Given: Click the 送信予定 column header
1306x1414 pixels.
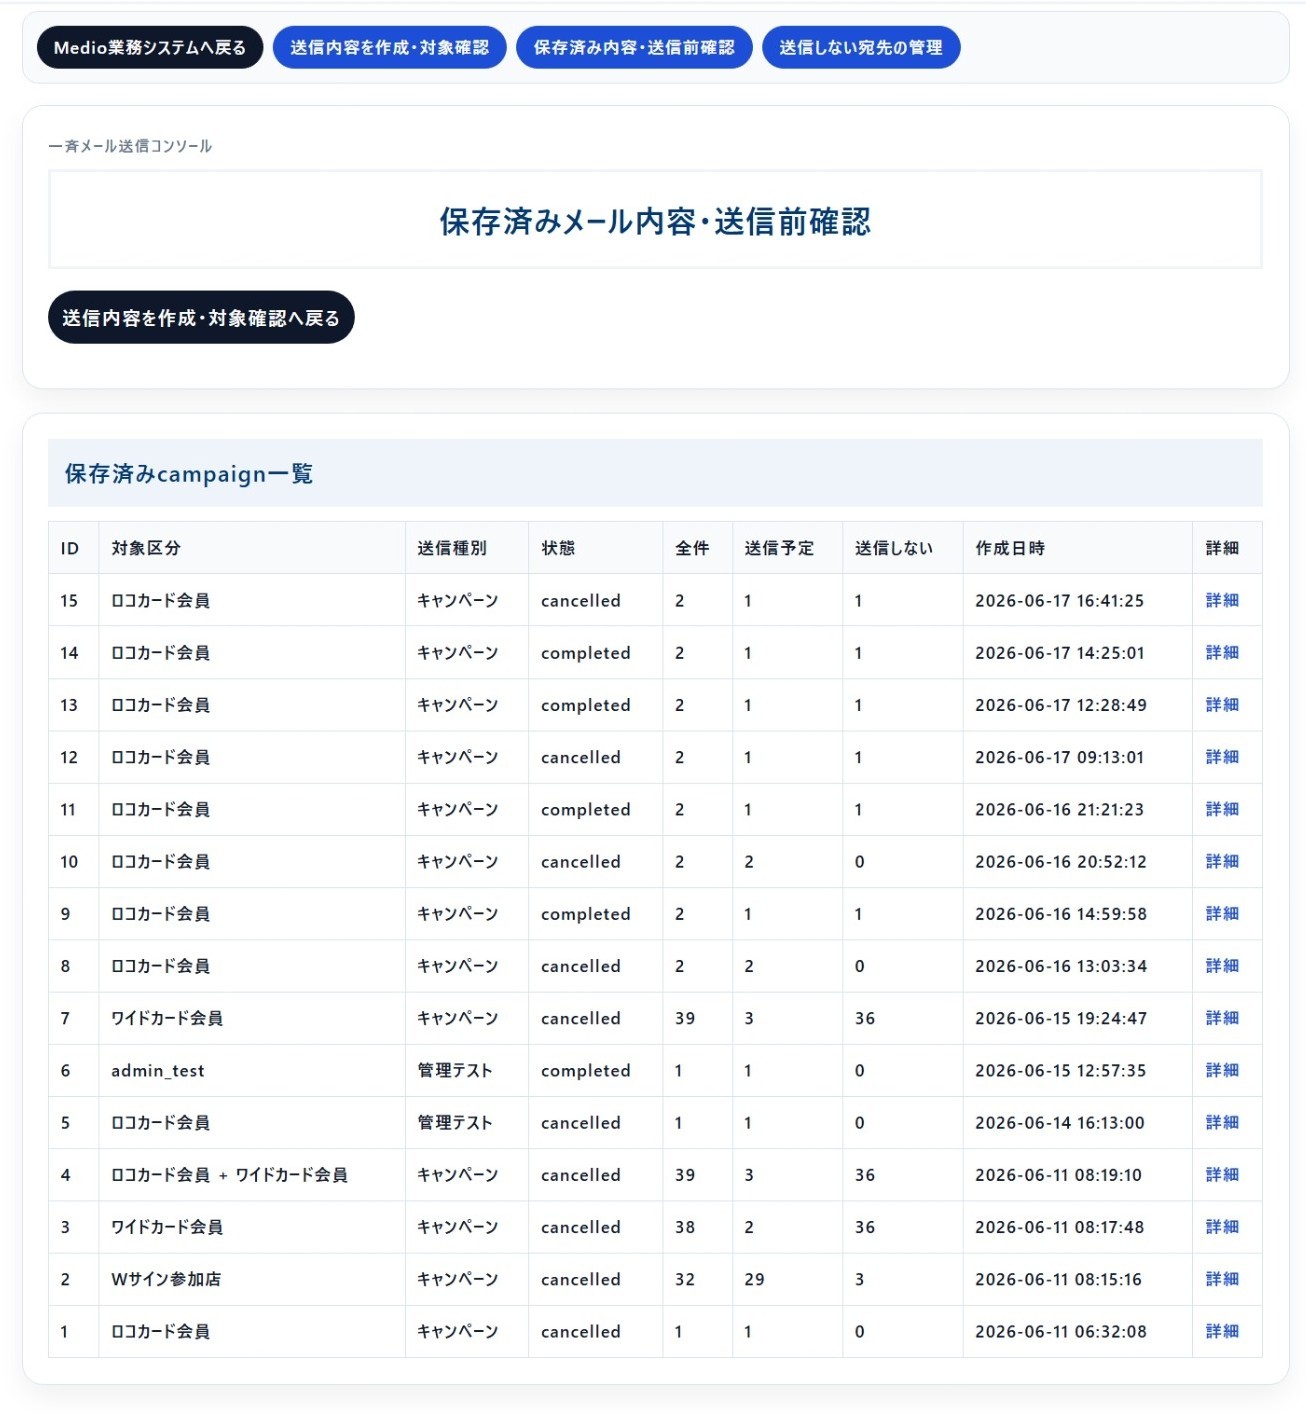Looking at the screenshot, I should [788, 548].
